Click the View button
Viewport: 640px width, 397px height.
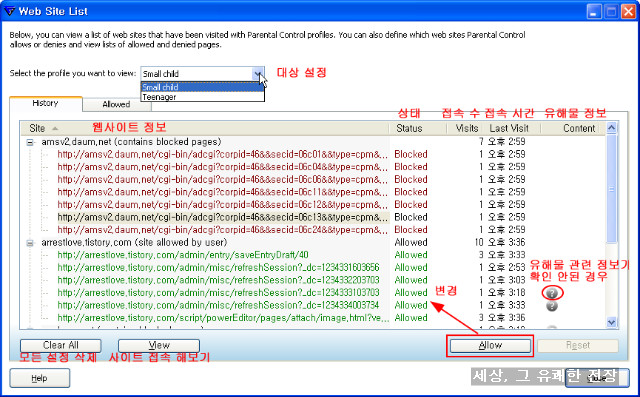tap(159, 346)
